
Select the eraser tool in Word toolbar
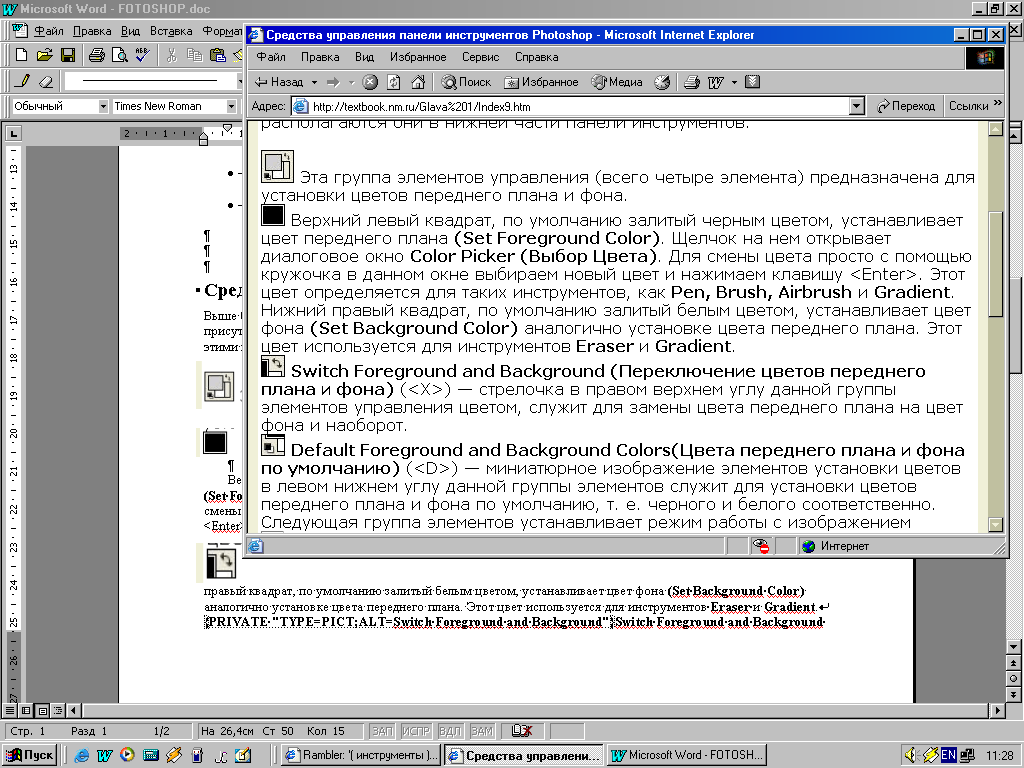click(x=45, y=81)
